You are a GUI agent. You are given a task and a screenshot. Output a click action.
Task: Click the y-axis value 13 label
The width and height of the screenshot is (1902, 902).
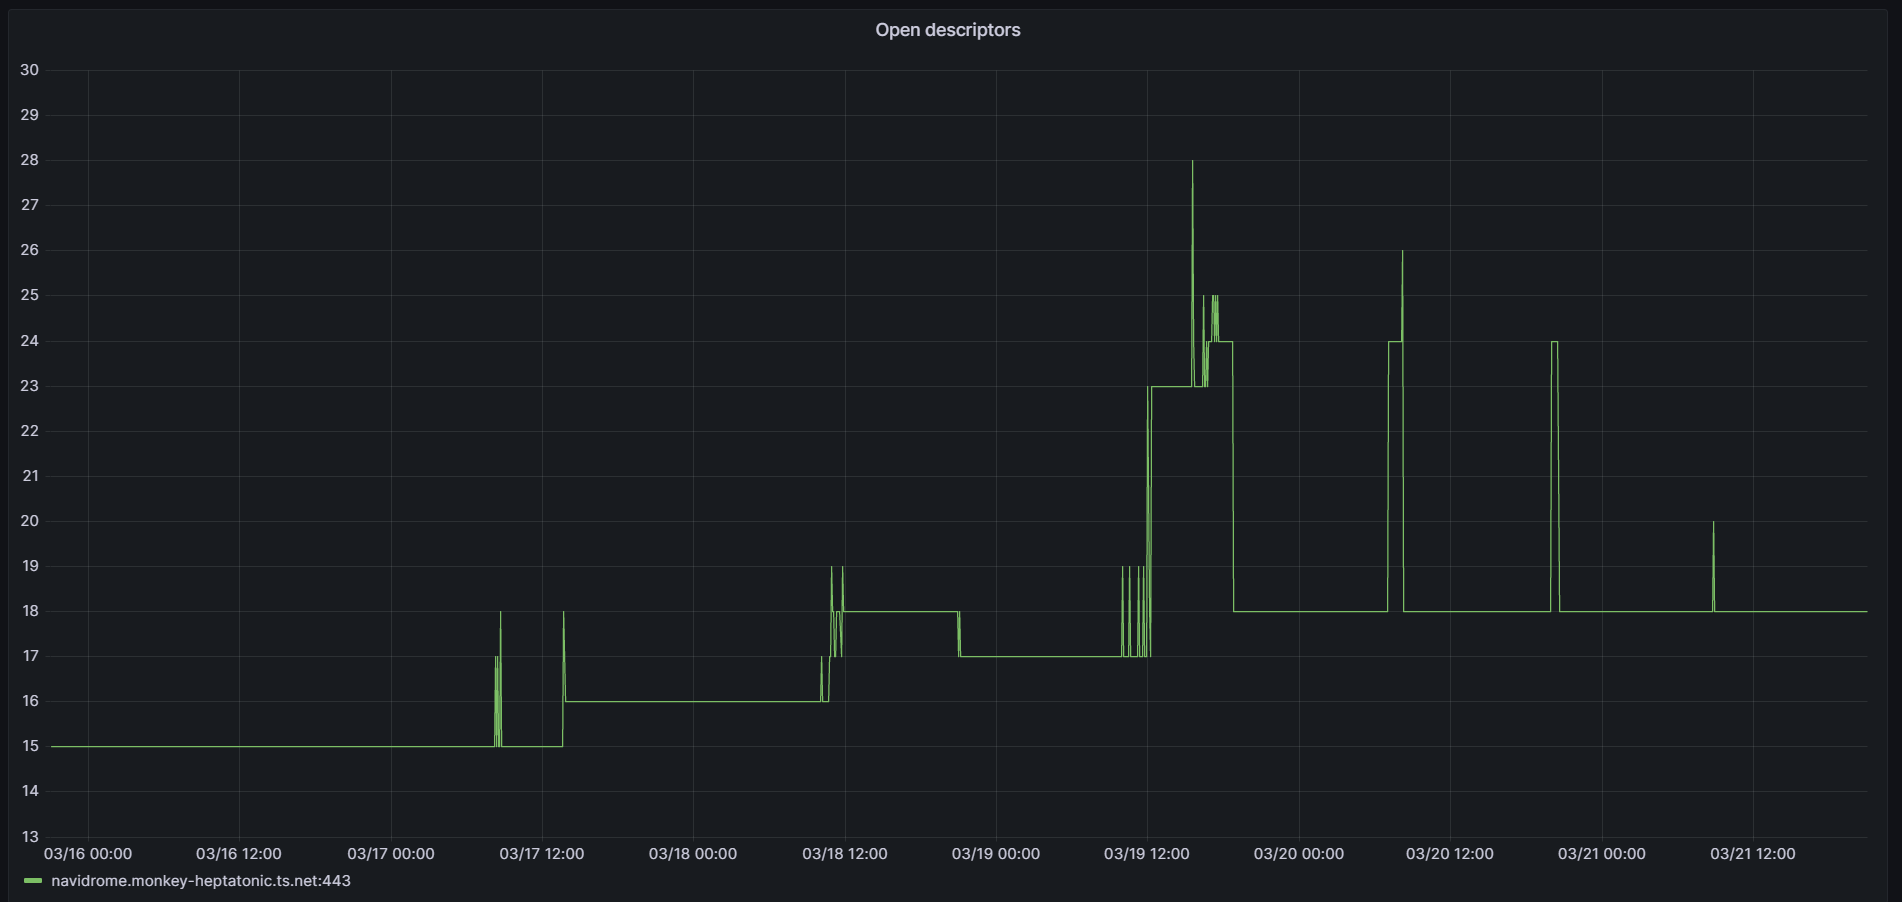(x=30, y=837)
